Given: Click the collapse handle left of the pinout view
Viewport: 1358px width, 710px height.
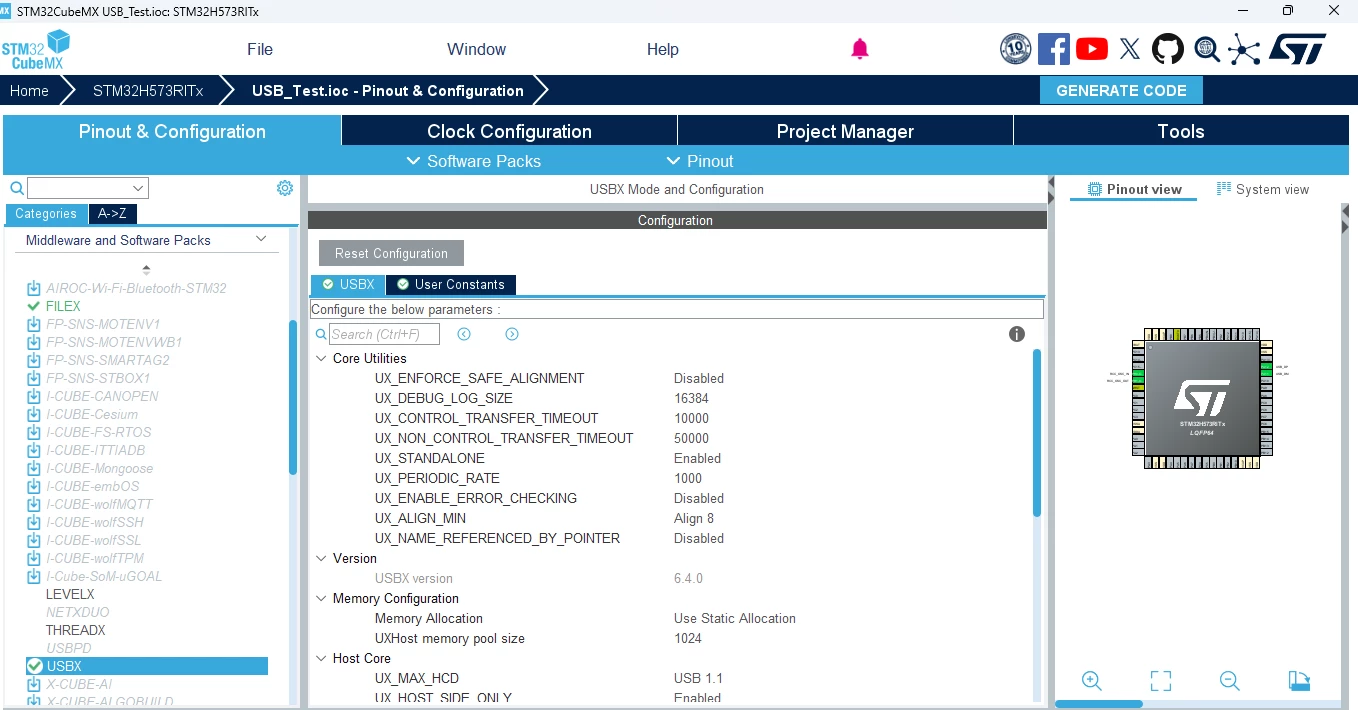Looking at the screenshot, I should (x=1051, y=189).
